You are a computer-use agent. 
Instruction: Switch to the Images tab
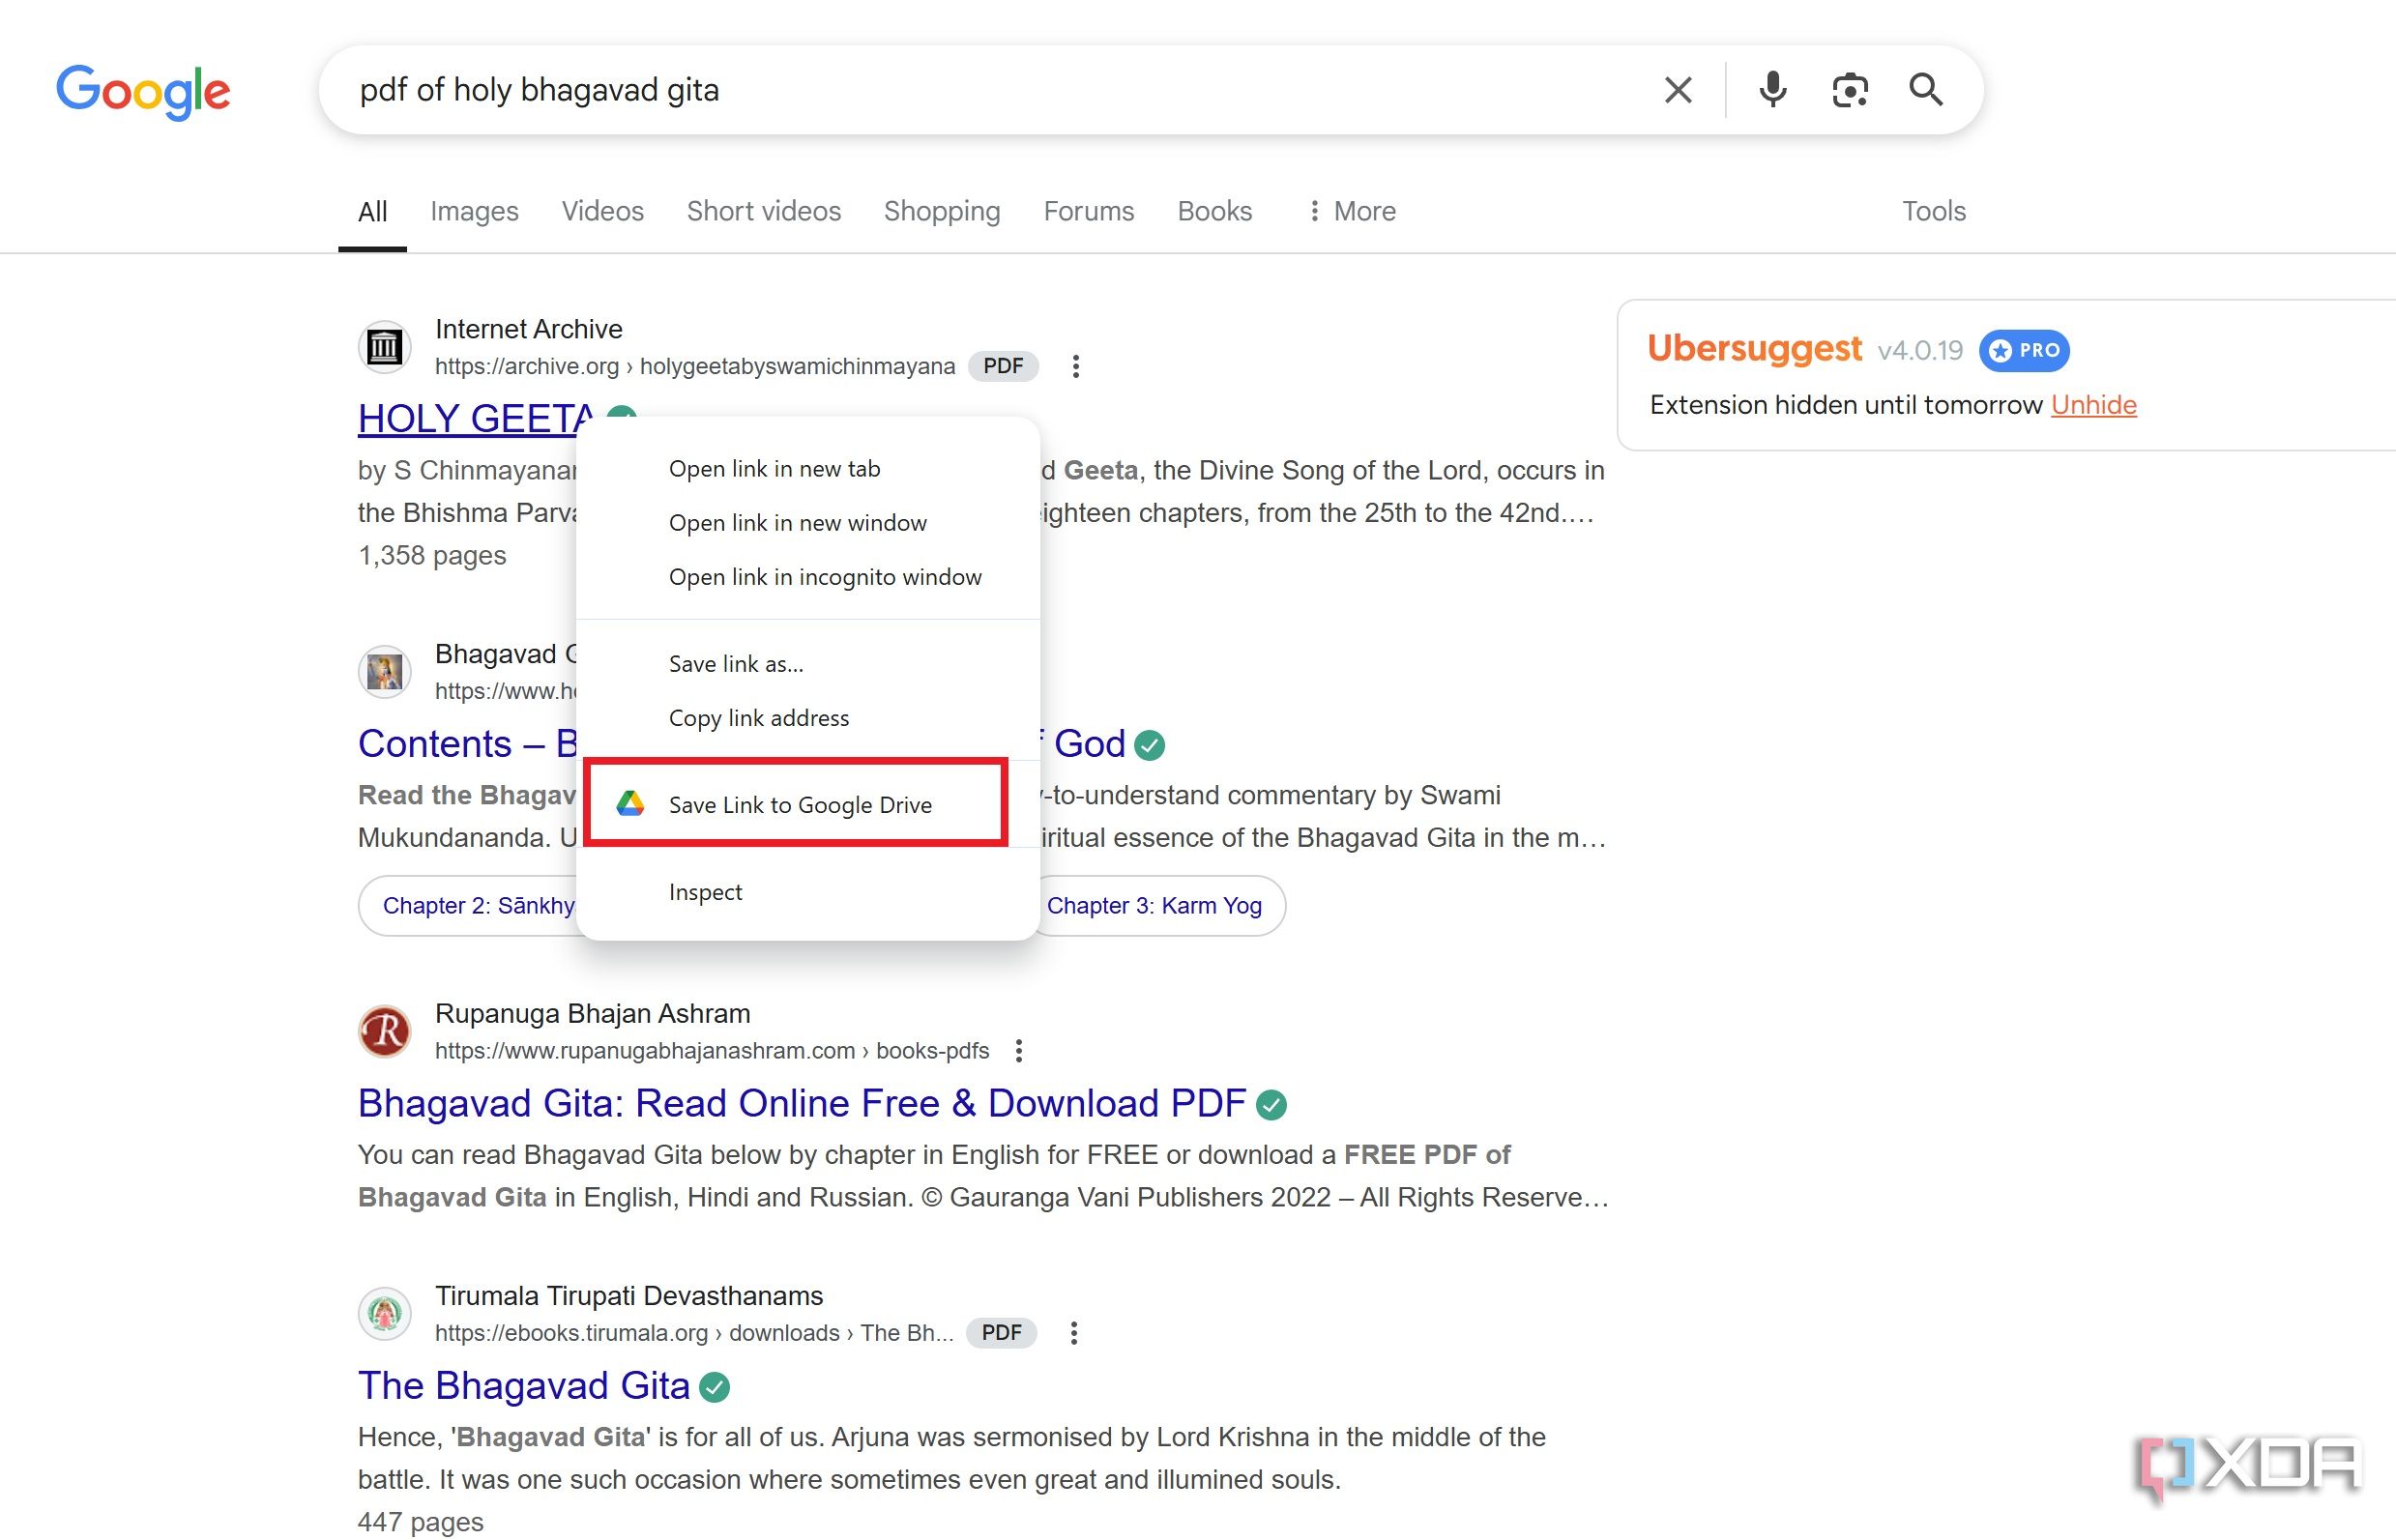pyautogui.click(x=474, y=211)
